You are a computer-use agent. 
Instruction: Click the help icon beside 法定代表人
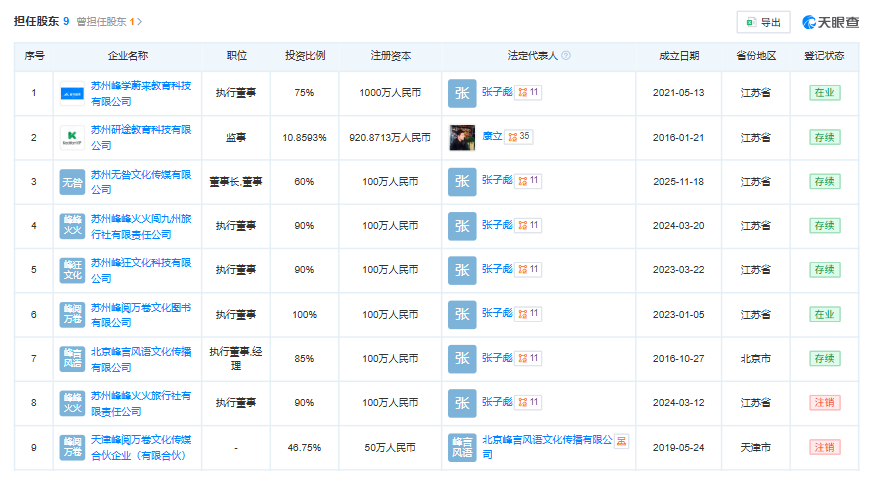point(566,56)
